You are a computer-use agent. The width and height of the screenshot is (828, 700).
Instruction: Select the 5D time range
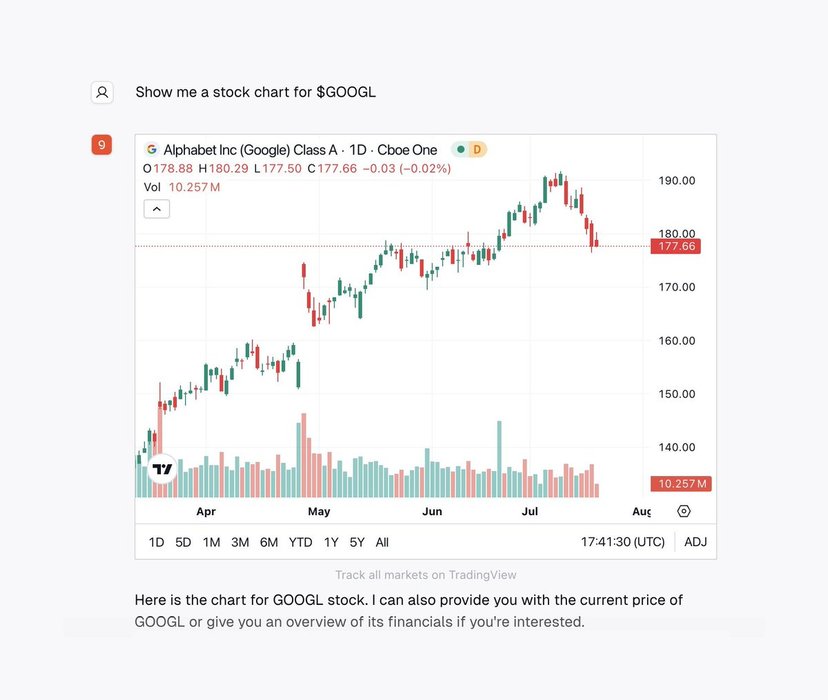click(183, 542)
